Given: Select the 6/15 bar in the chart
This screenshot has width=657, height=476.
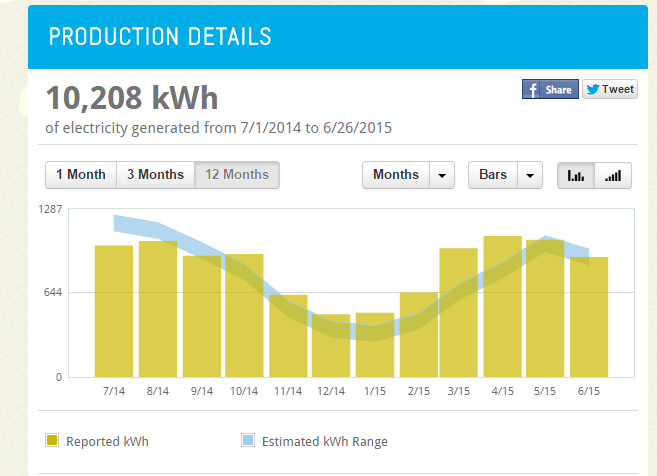Looking at the screenshot, I should point(589,316).
